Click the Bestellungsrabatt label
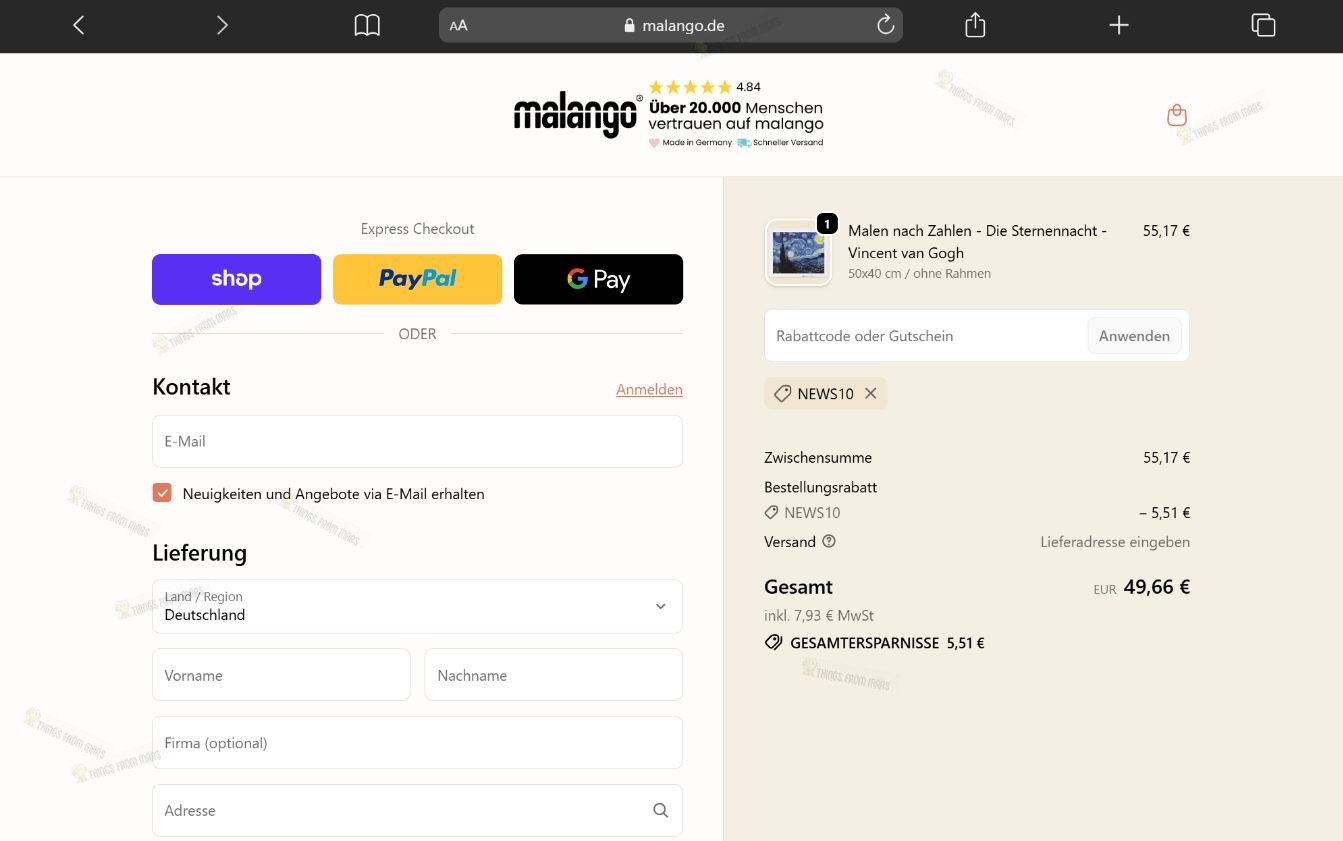This screenshot has width=1343, height=841. click(x=820, y=487)
